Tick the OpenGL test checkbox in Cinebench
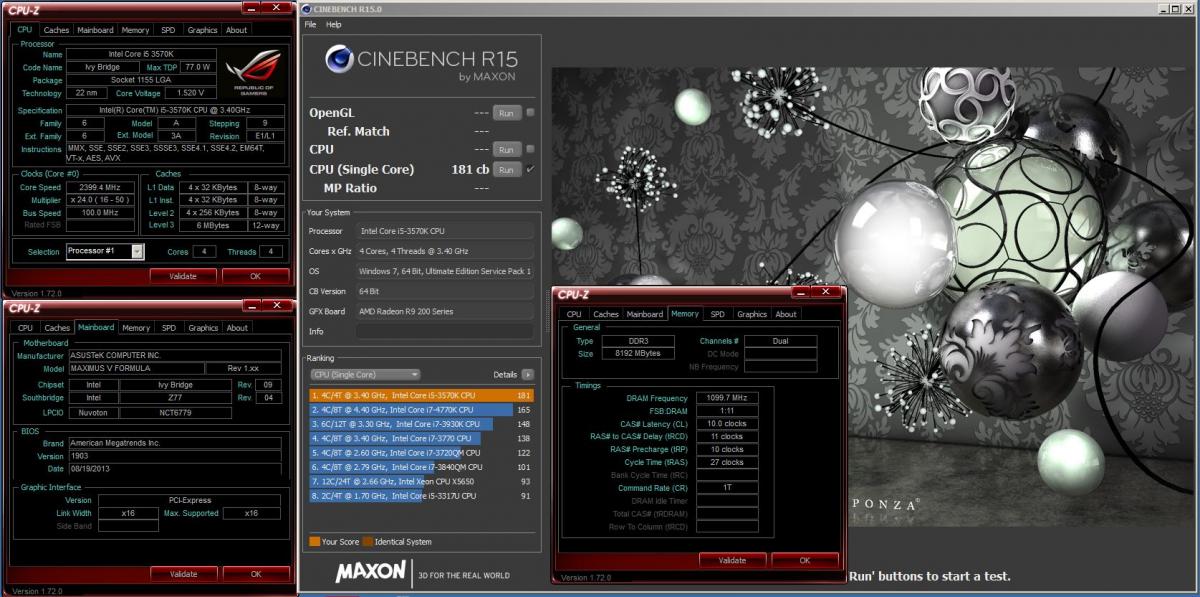Image resolution: width=1200 pixels, height=597 pixels. pos(531,112)
